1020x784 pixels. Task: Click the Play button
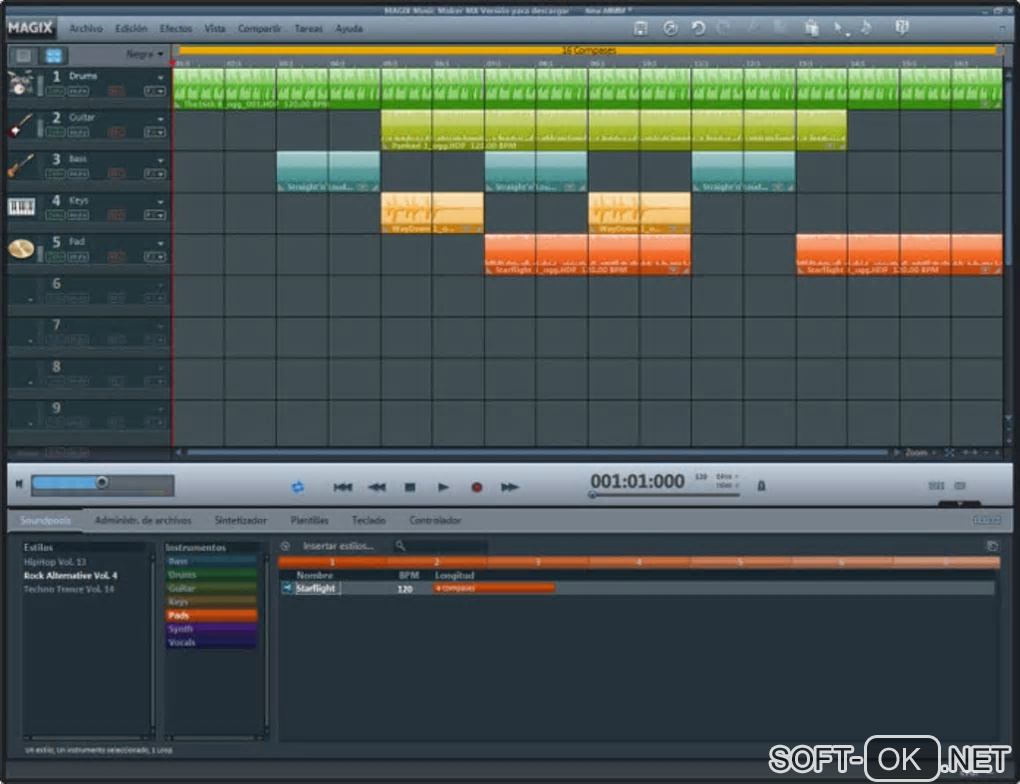pyautogui.click(x=443, y=487)
